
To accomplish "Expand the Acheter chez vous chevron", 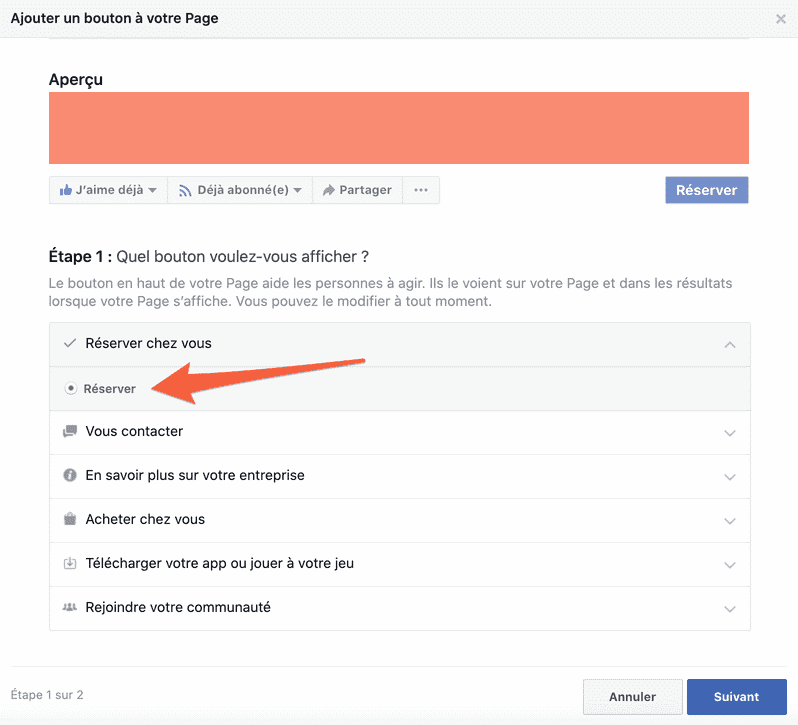I will click(x=730, y=521).
